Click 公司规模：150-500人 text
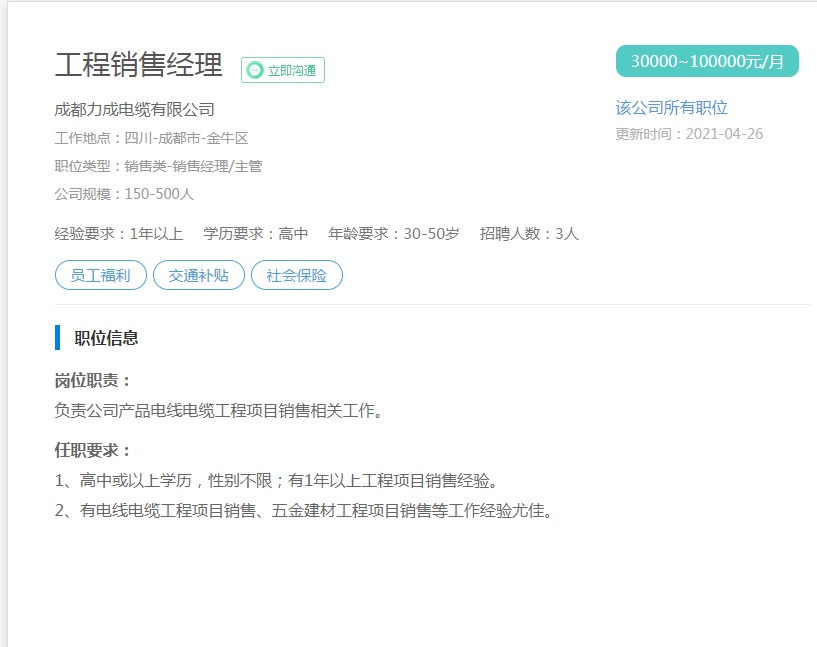The width and height of the screenshot is (817, 647). point(124,194)
